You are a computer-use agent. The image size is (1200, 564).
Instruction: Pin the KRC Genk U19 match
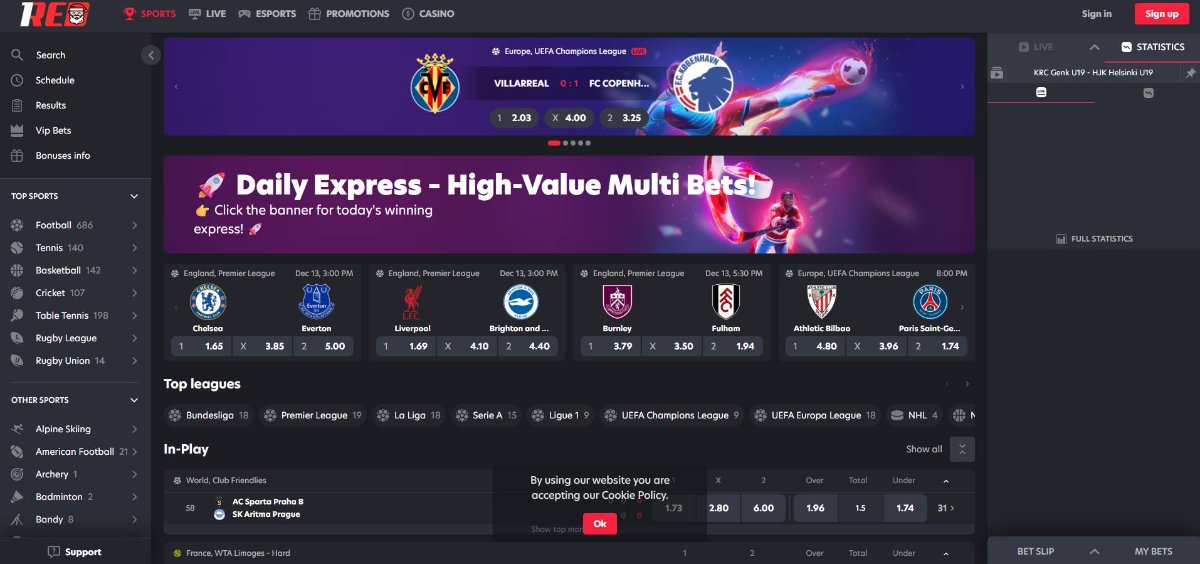[1190, 73]
